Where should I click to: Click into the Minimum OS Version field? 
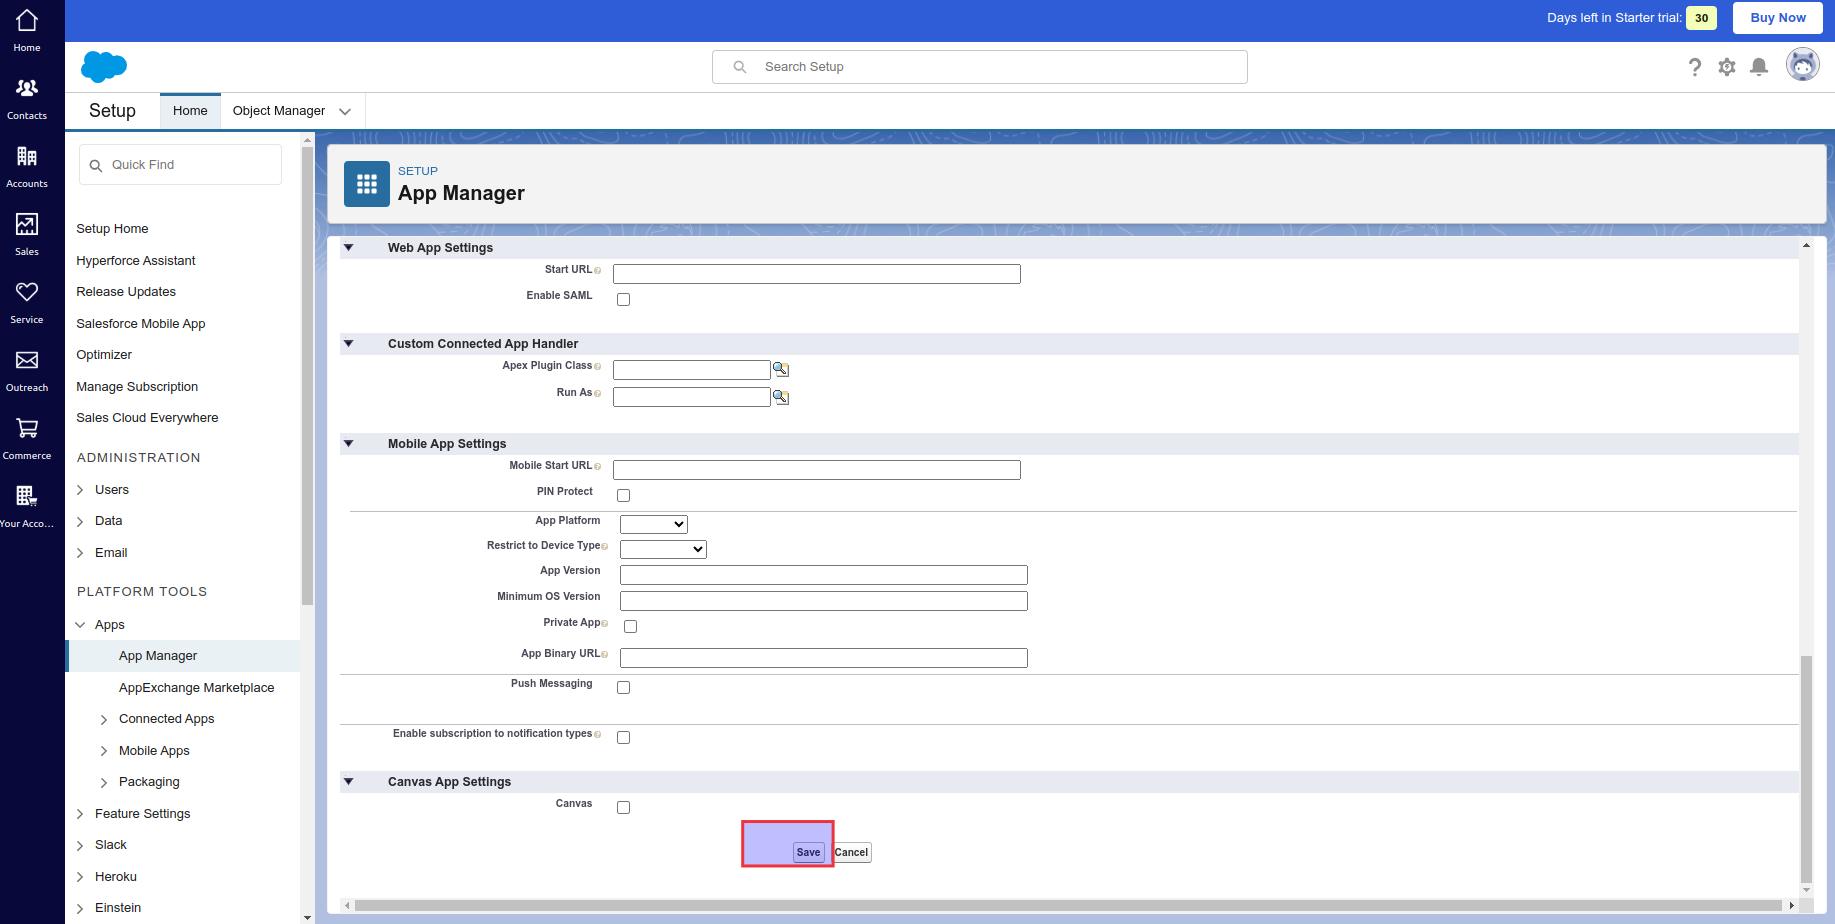tap(823, 601)
